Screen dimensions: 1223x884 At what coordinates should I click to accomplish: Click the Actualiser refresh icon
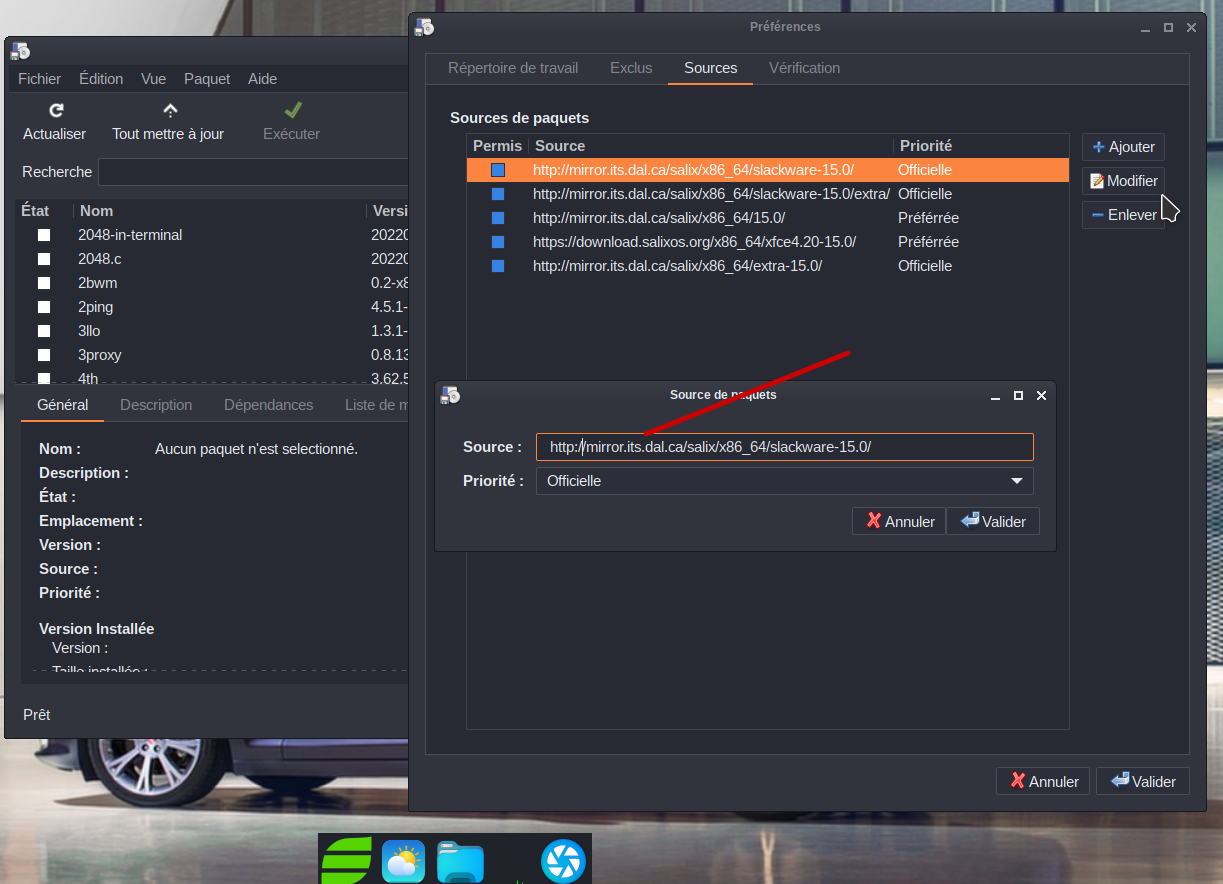(x=56, y=111)
